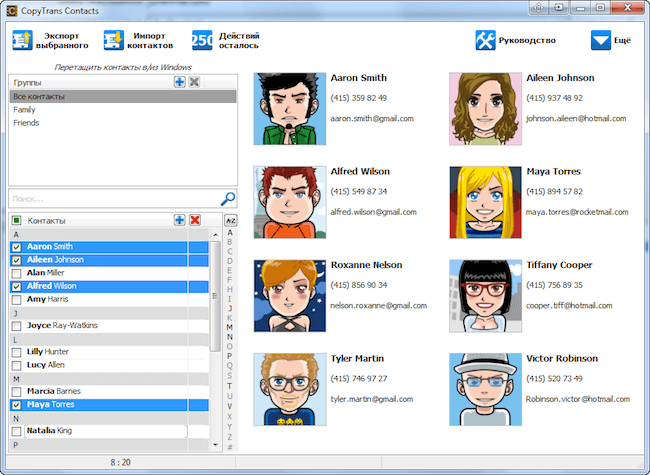The height and width of the screenshot is (475, 650).
Task: Click the Natalia King contact row
Action: pos(109,431)
